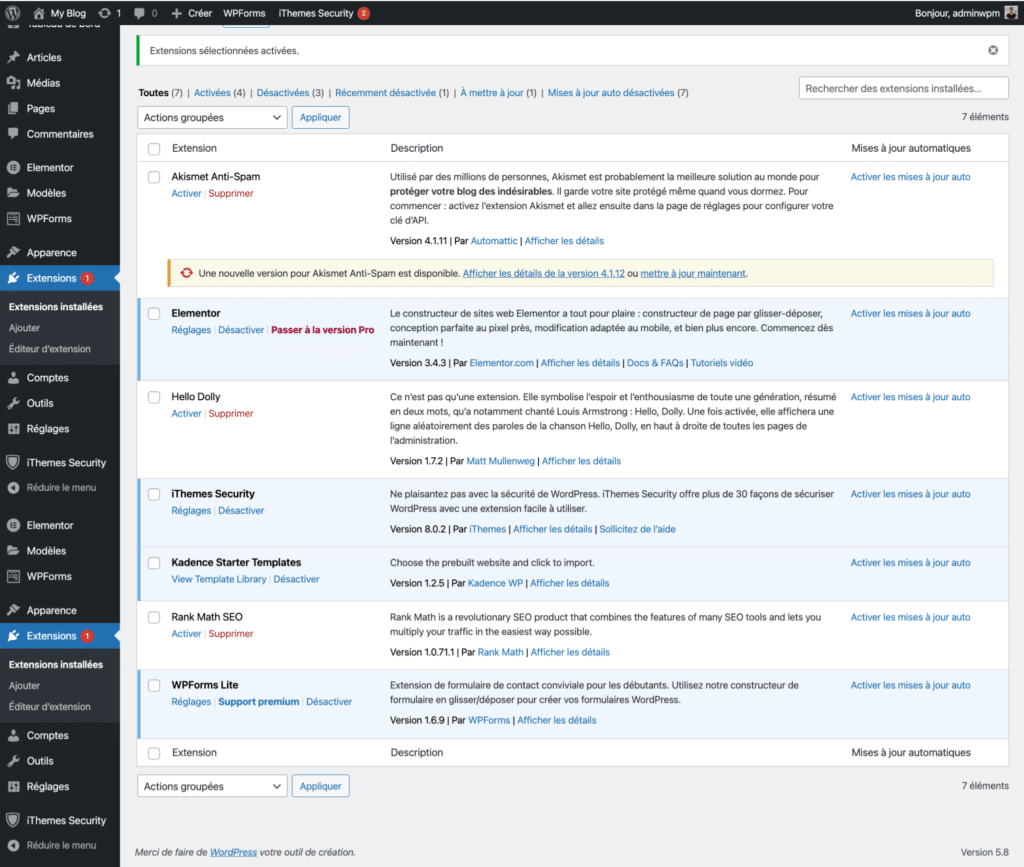This screenshot has height=867, width=1024.
Task: Enable auto-updates for Hello Dolly
Action: (x=910, y=397)
